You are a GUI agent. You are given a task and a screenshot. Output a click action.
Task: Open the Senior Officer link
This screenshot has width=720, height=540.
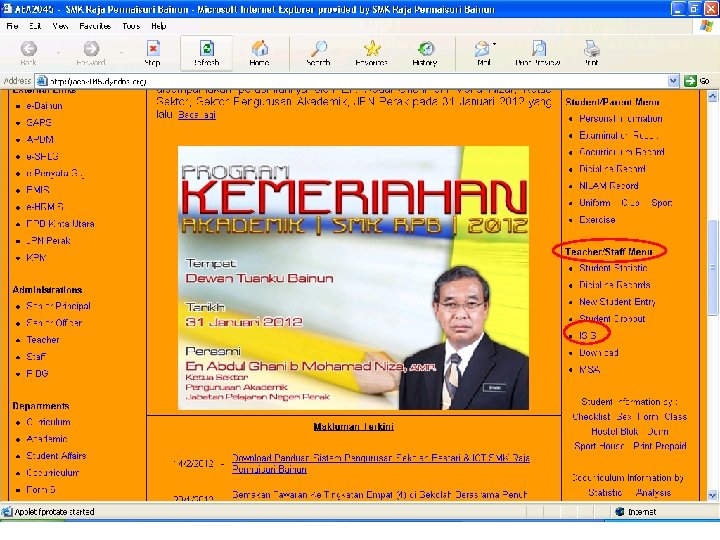(54, 323)
